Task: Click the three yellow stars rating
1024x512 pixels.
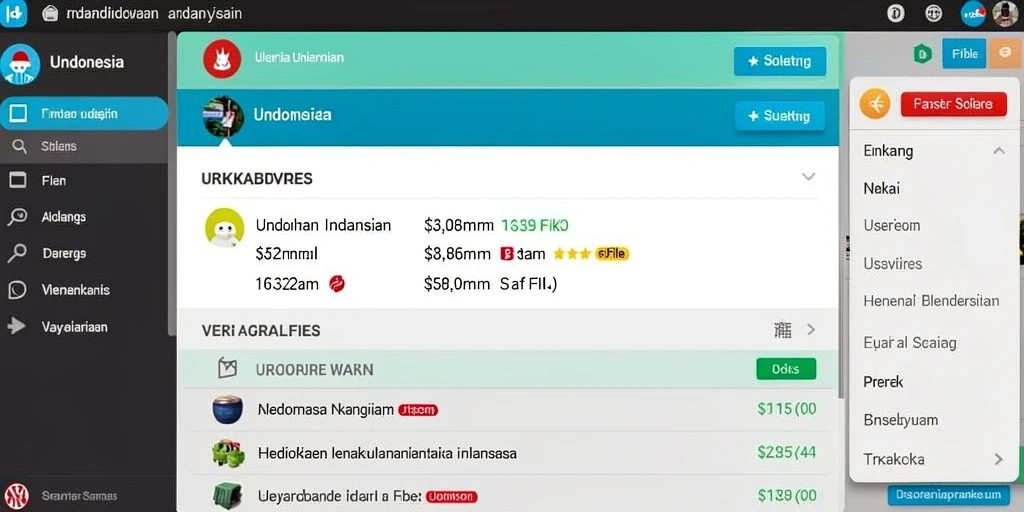Action: [572, 254]
